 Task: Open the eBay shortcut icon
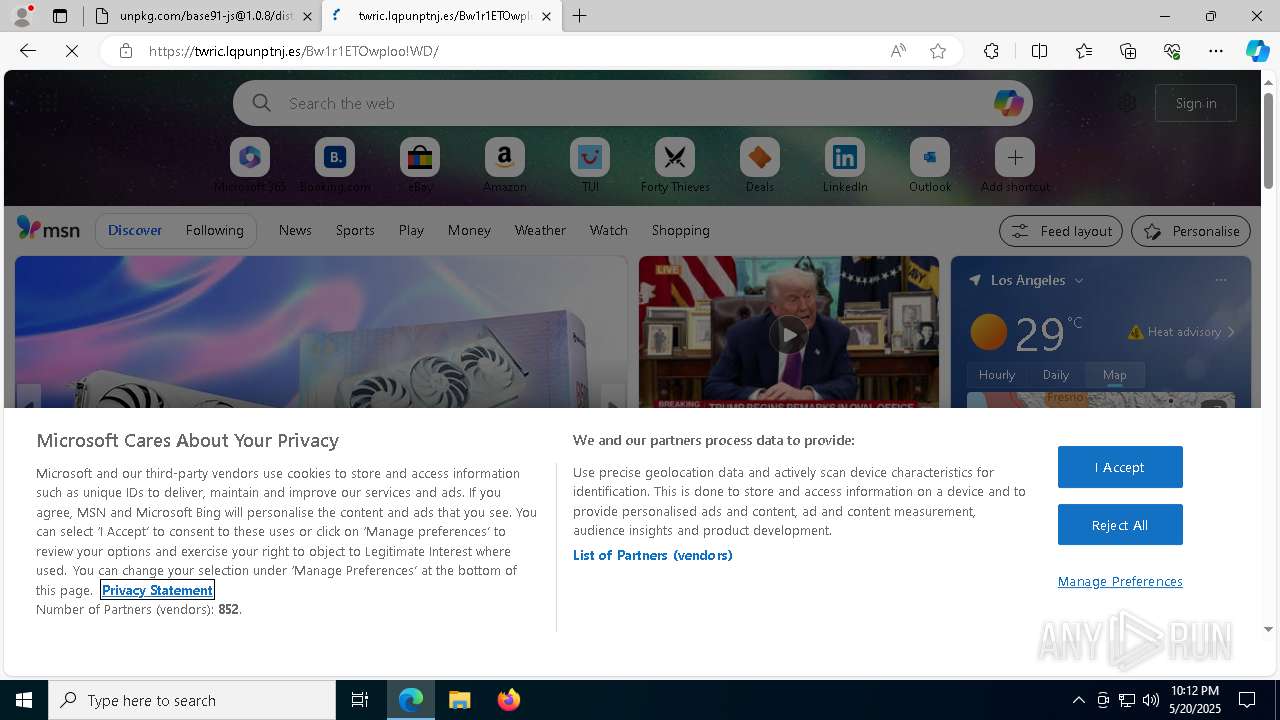point(420,157)
